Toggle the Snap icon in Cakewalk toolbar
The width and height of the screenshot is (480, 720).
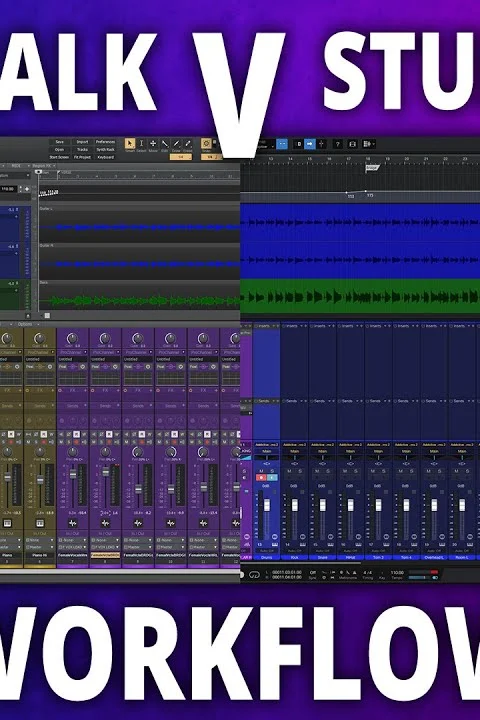click(206, 144)
